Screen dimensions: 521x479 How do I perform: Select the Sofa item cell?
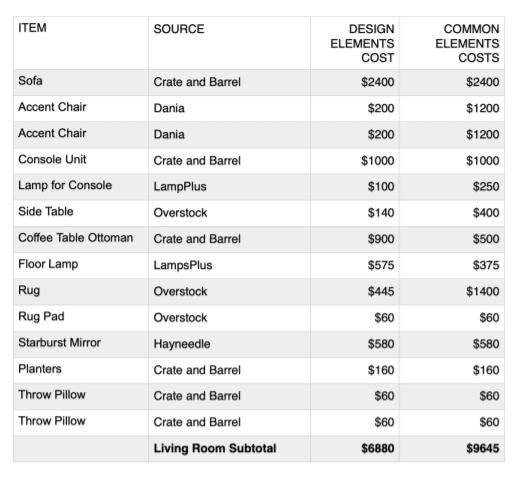(x=81, y=82)
